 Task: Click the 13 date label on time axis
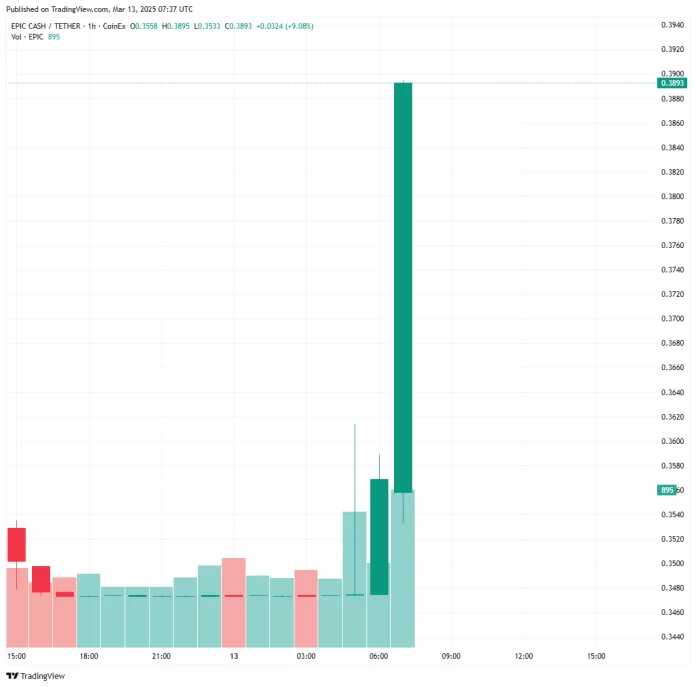click(234, 657)
